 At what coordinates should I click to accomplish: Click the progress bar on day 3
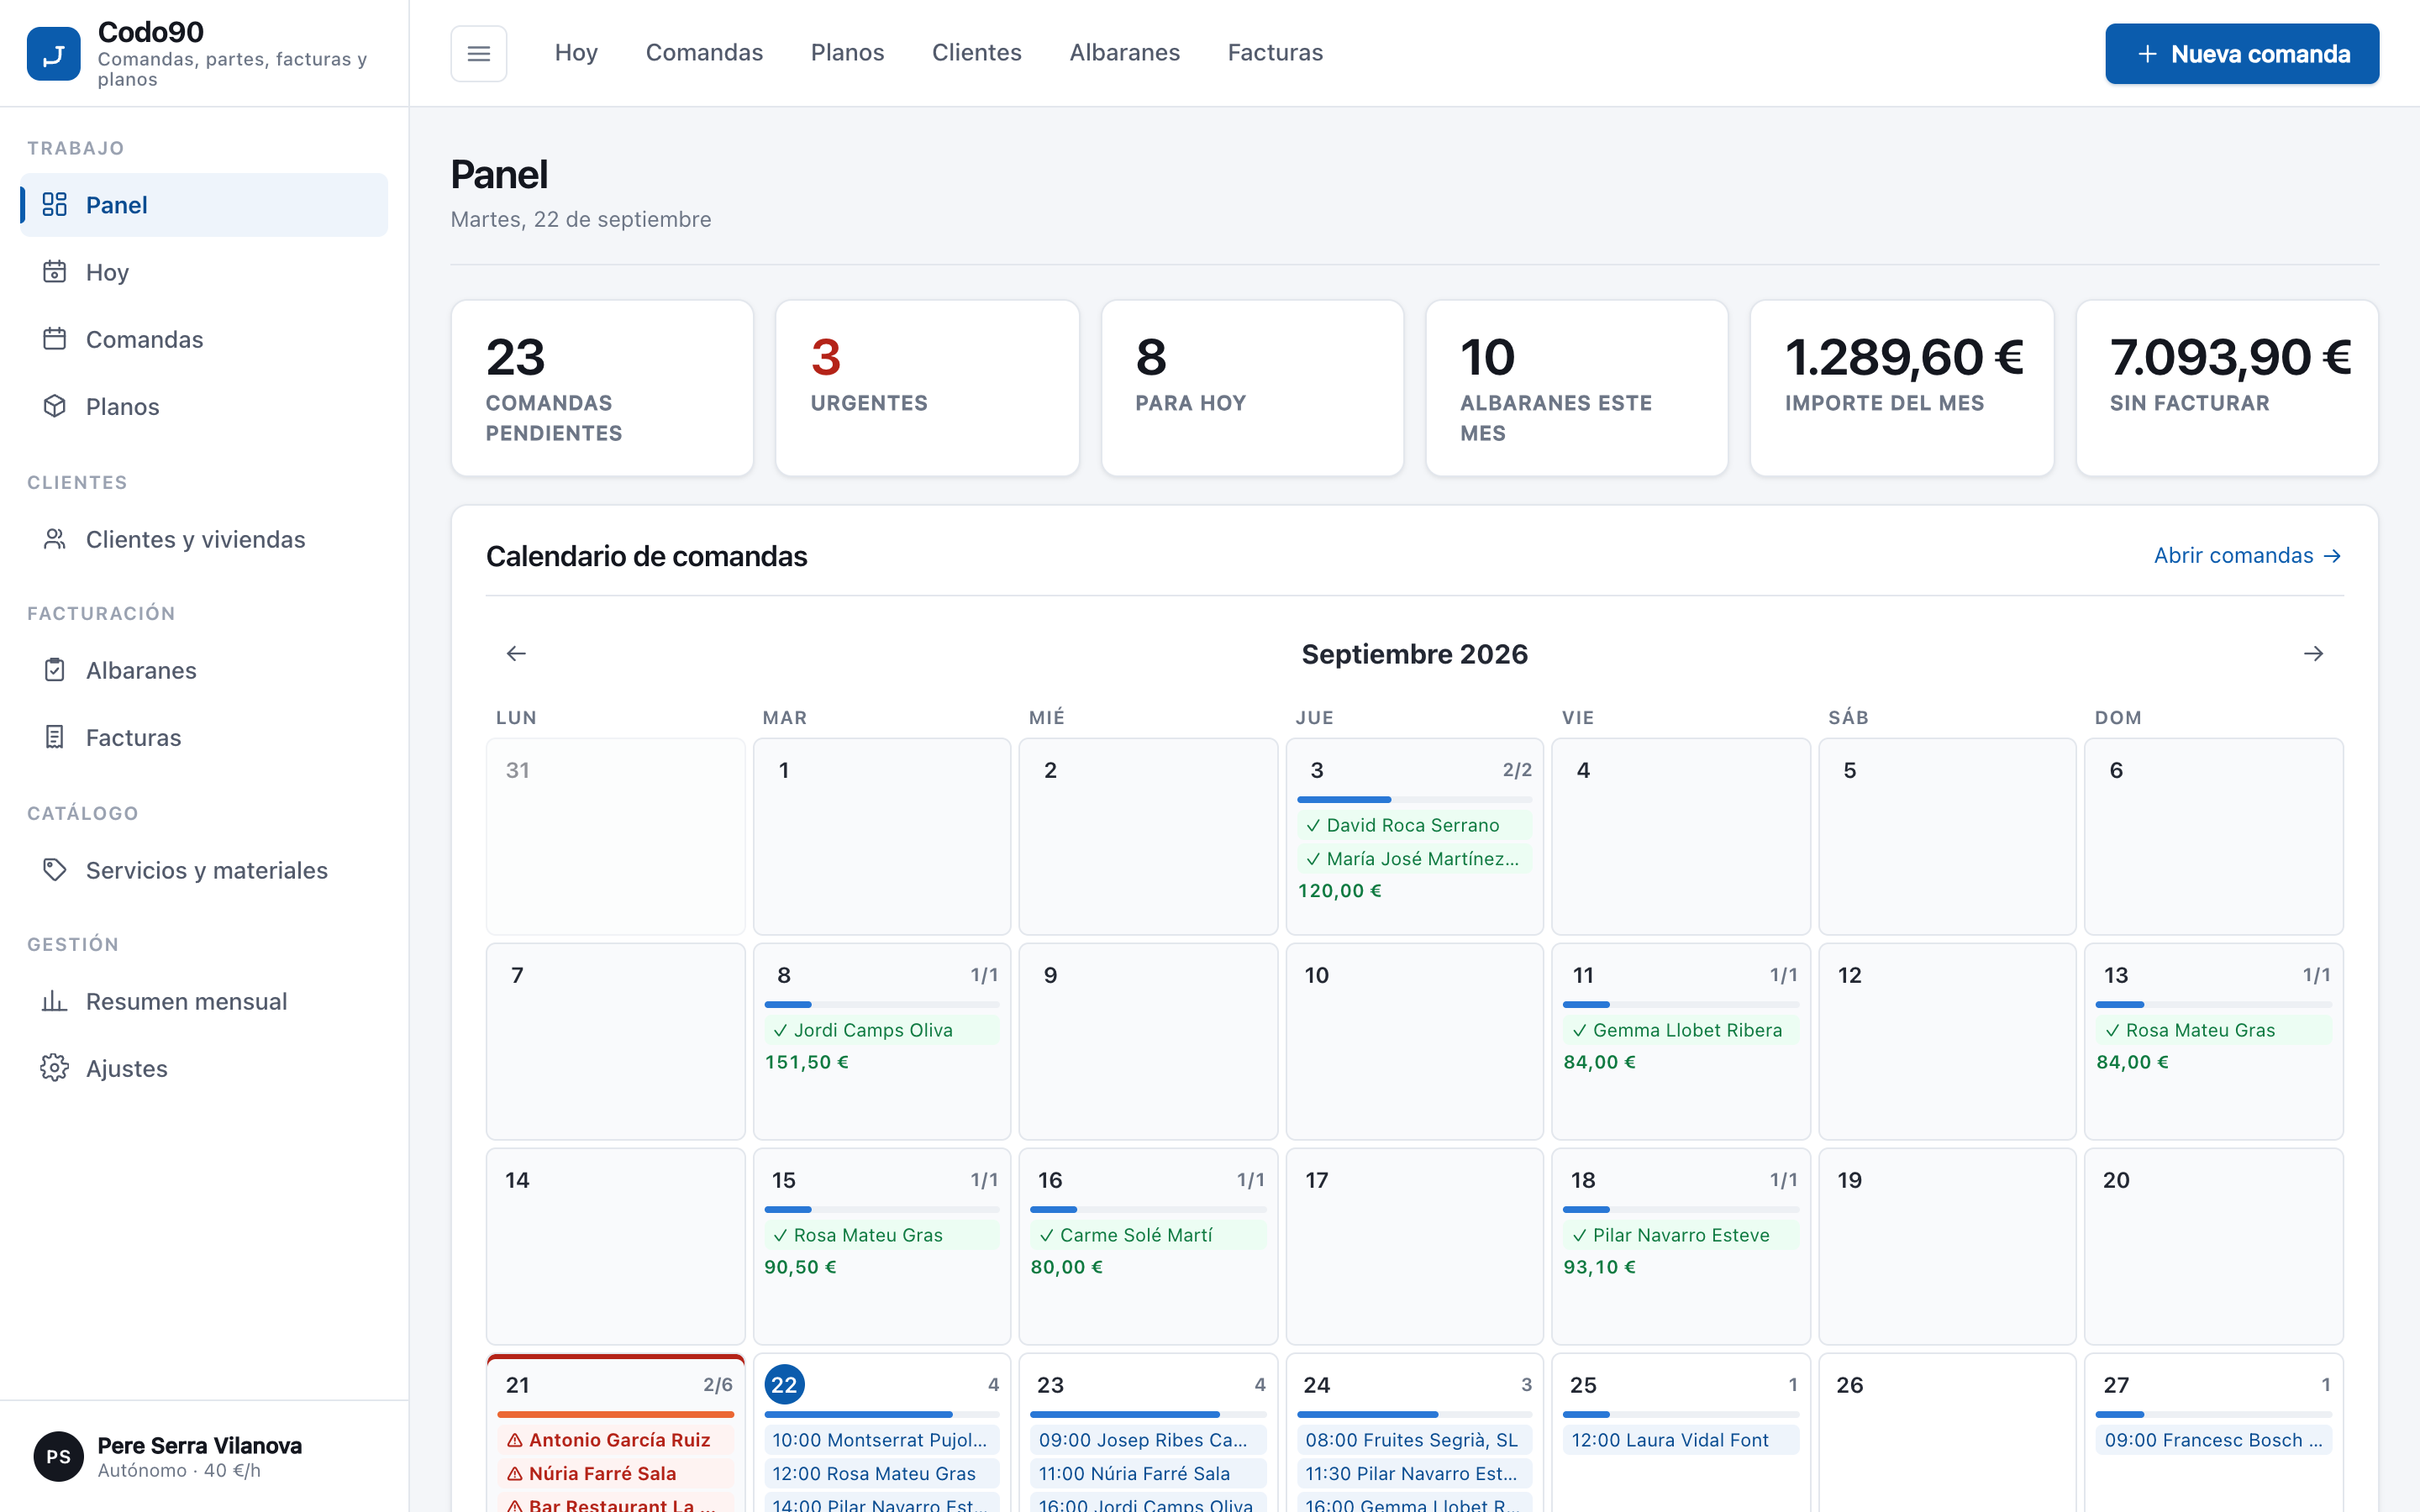point(1414,800)
